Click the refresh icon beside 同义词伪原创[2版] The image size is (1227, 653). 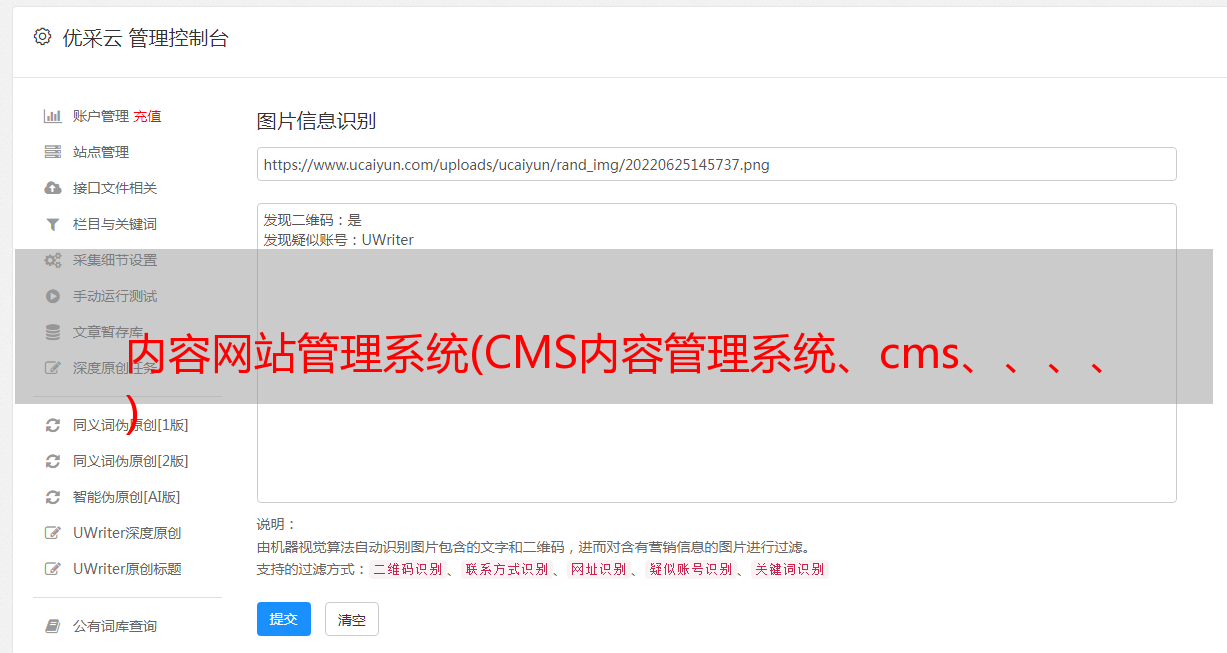pyautogui.click(x=53, y=461)
